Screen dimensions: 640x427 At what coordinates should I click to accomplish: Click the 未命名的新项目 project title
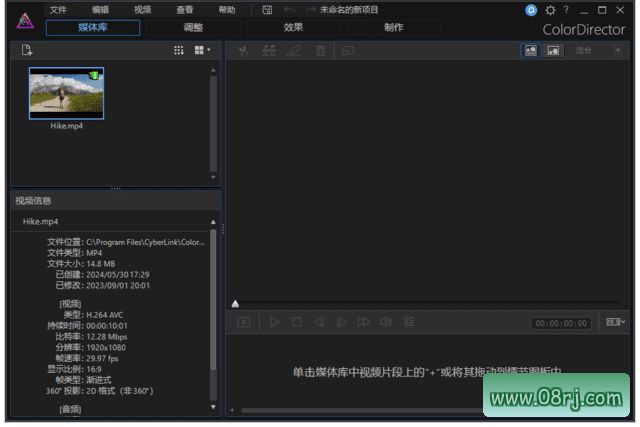(349, 10)
